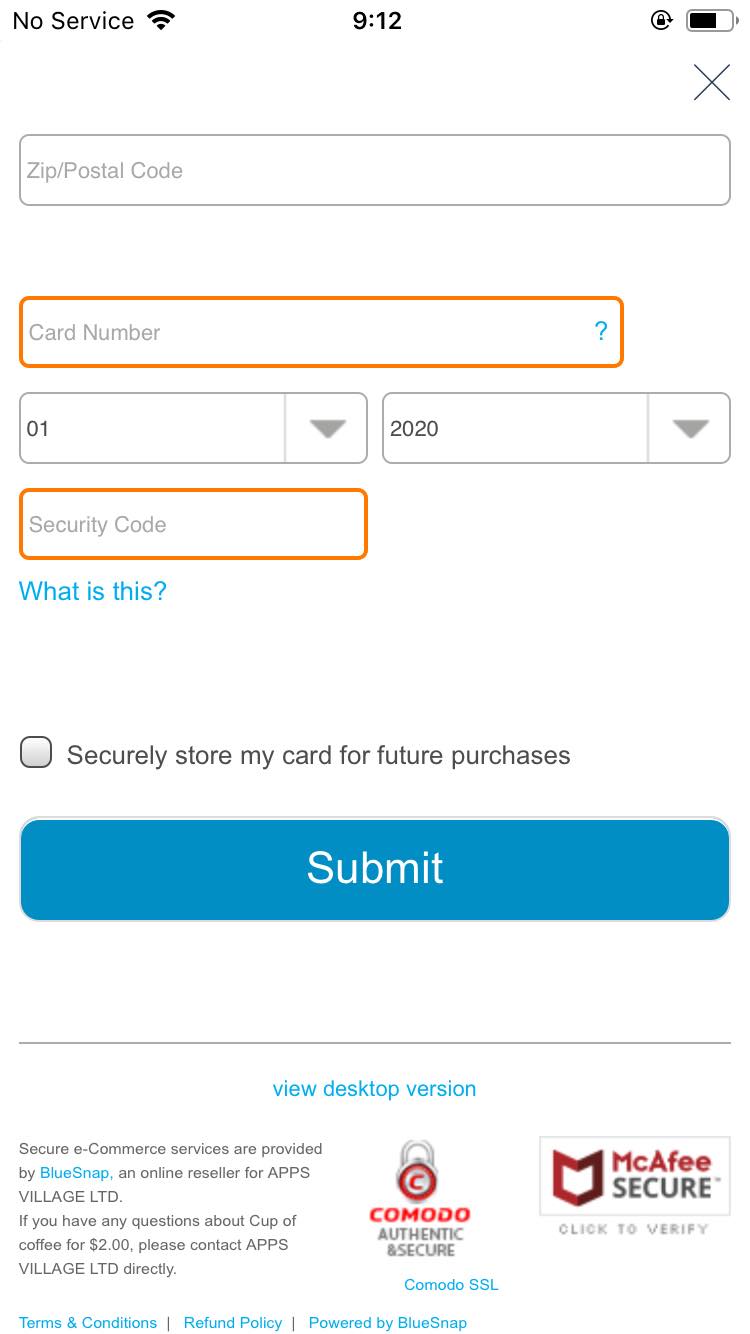Viewport: 750px width, 1334px height.
Task: Tap the Wi-Fi status icon
Action: tap(160, 20)
